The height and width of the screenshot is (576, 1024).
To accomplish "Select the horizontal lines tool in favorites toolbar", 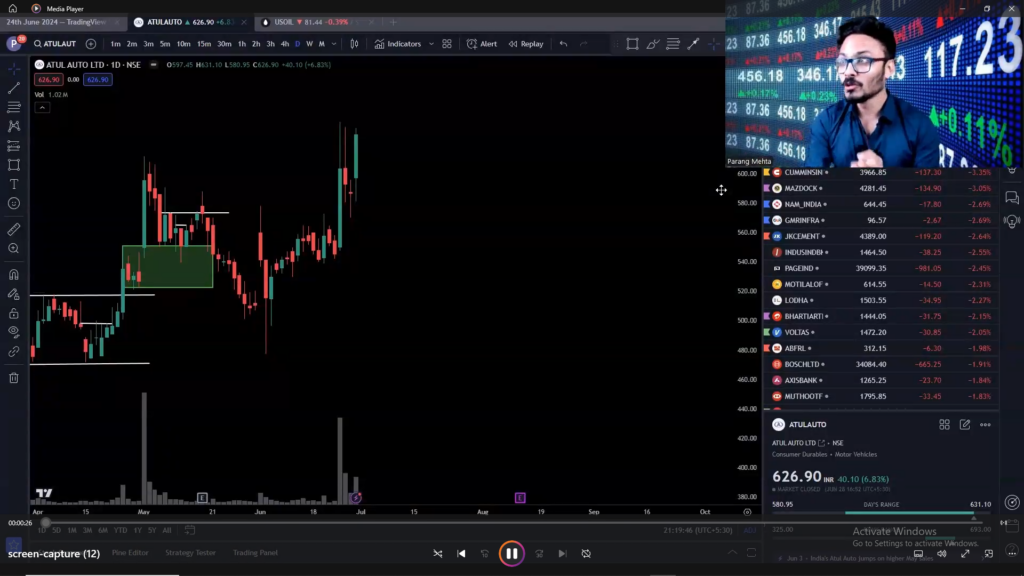I will tap(673, 44).
